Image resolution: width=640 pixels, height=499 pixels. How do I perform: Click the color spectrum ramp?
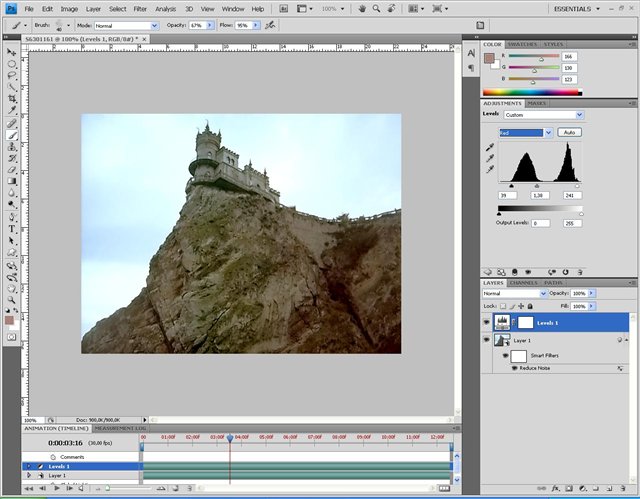coord(532,93)
